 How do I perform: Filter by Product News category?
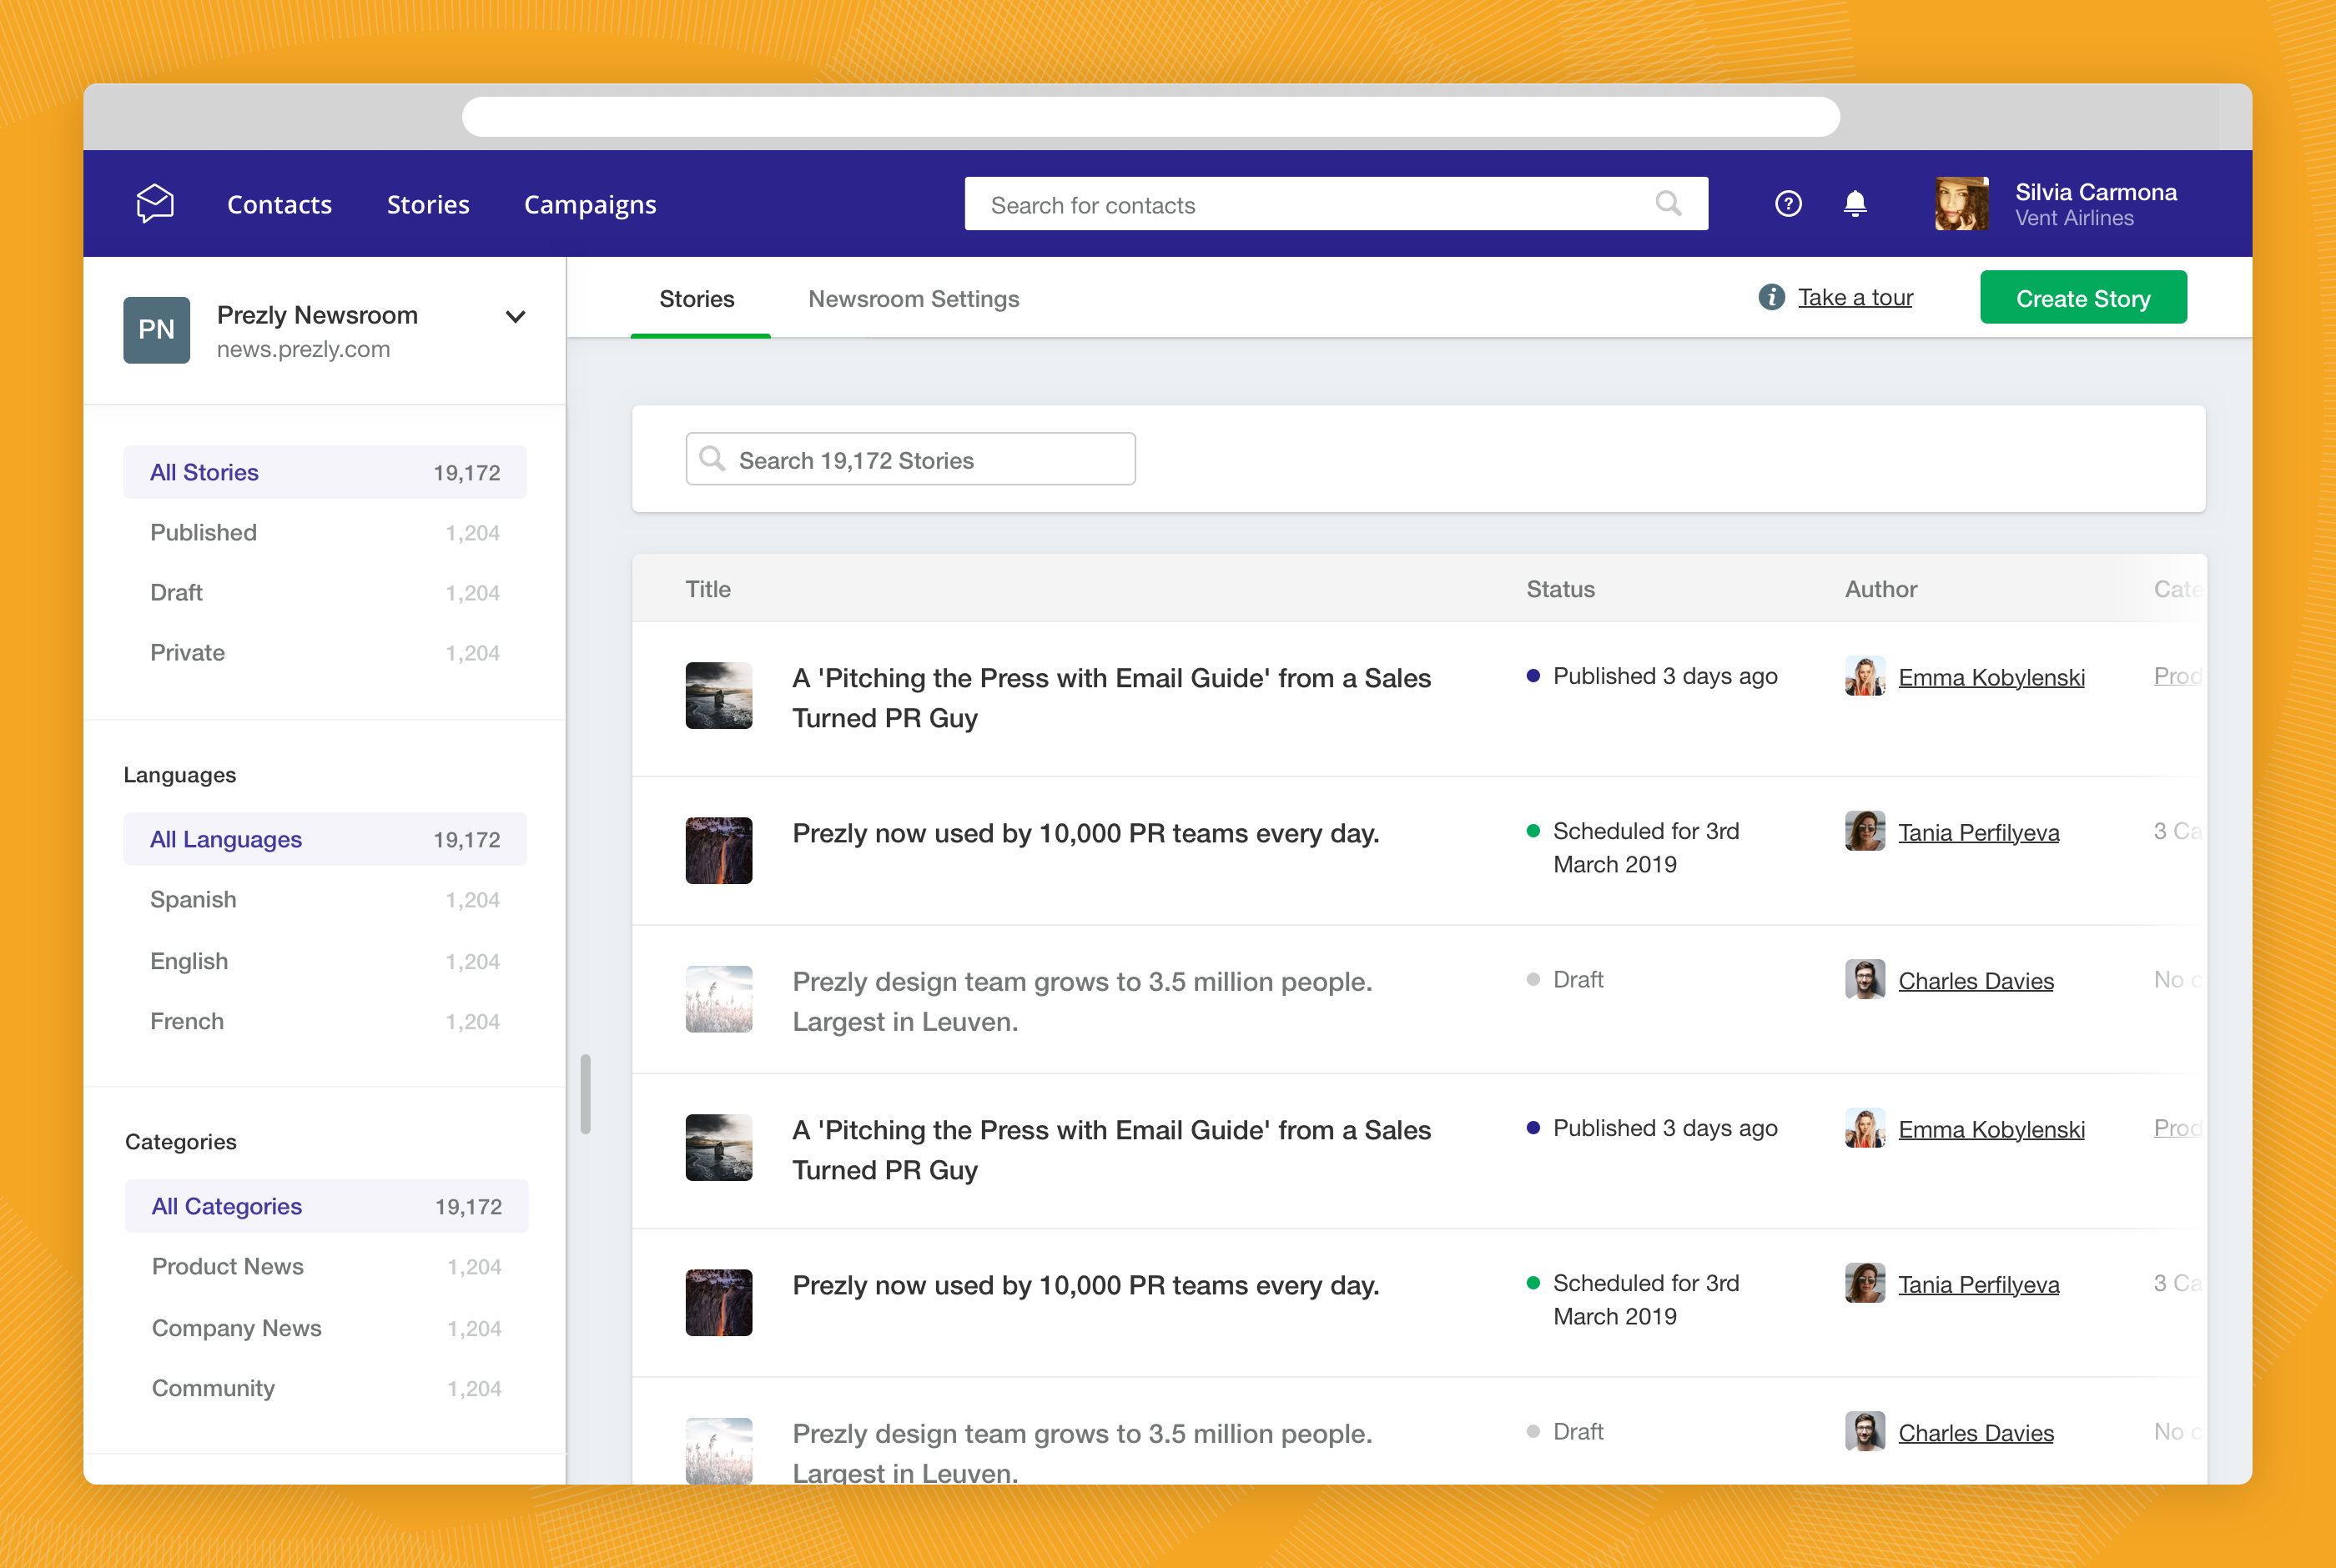326,1267
